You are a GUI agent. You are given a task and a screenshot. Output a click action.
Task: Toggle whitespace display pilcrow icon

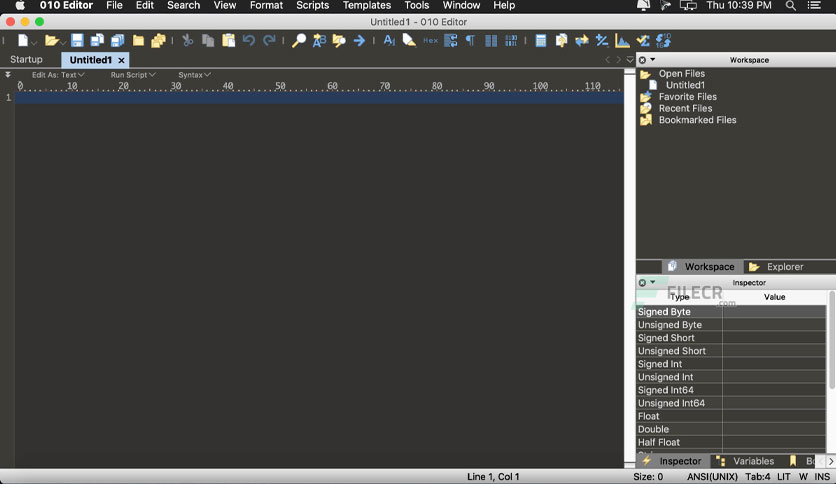[470, 41]
